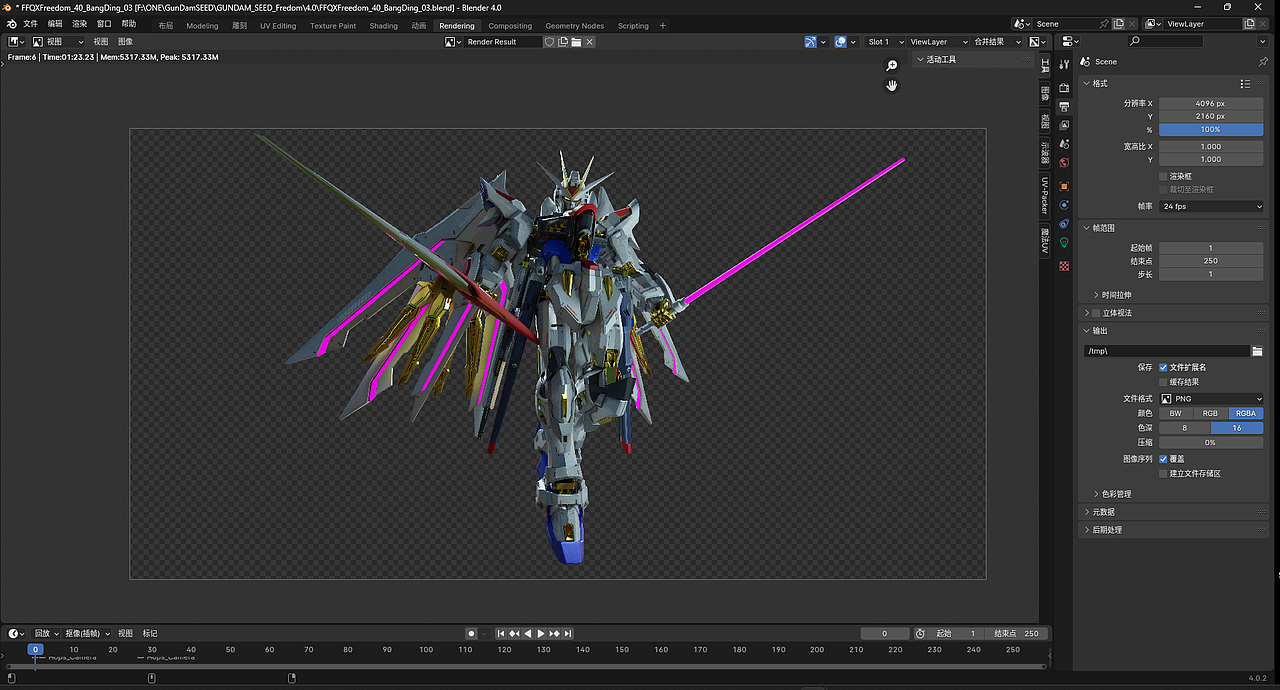Screen dimensions: 1280x690
Task: Open the PNG file format dropdown
Action: tap(1211, 399)
